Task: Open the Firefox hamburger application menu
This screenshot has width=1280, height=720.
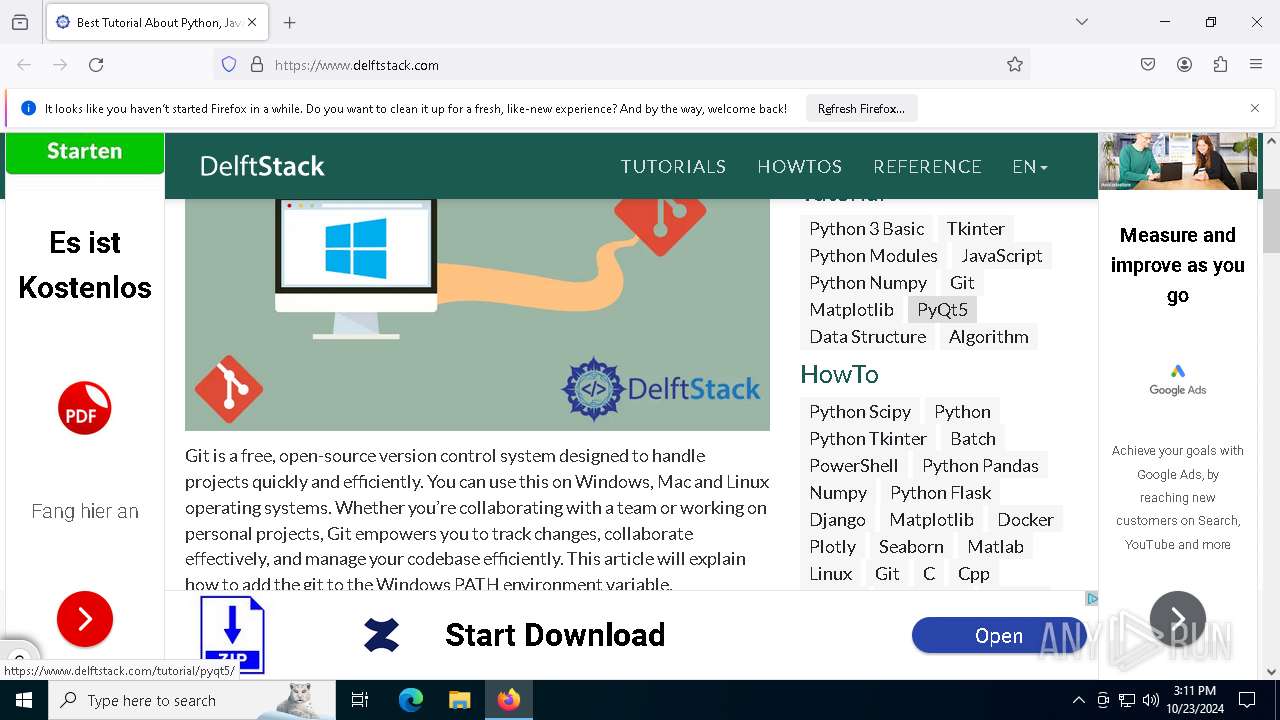Action: coord(1256,65)
